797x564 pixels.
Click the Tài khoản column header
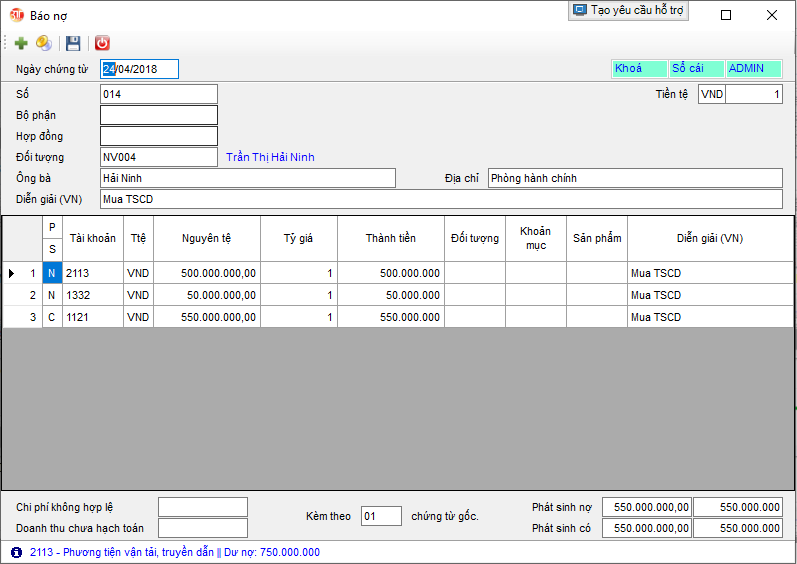pos(93,238)
